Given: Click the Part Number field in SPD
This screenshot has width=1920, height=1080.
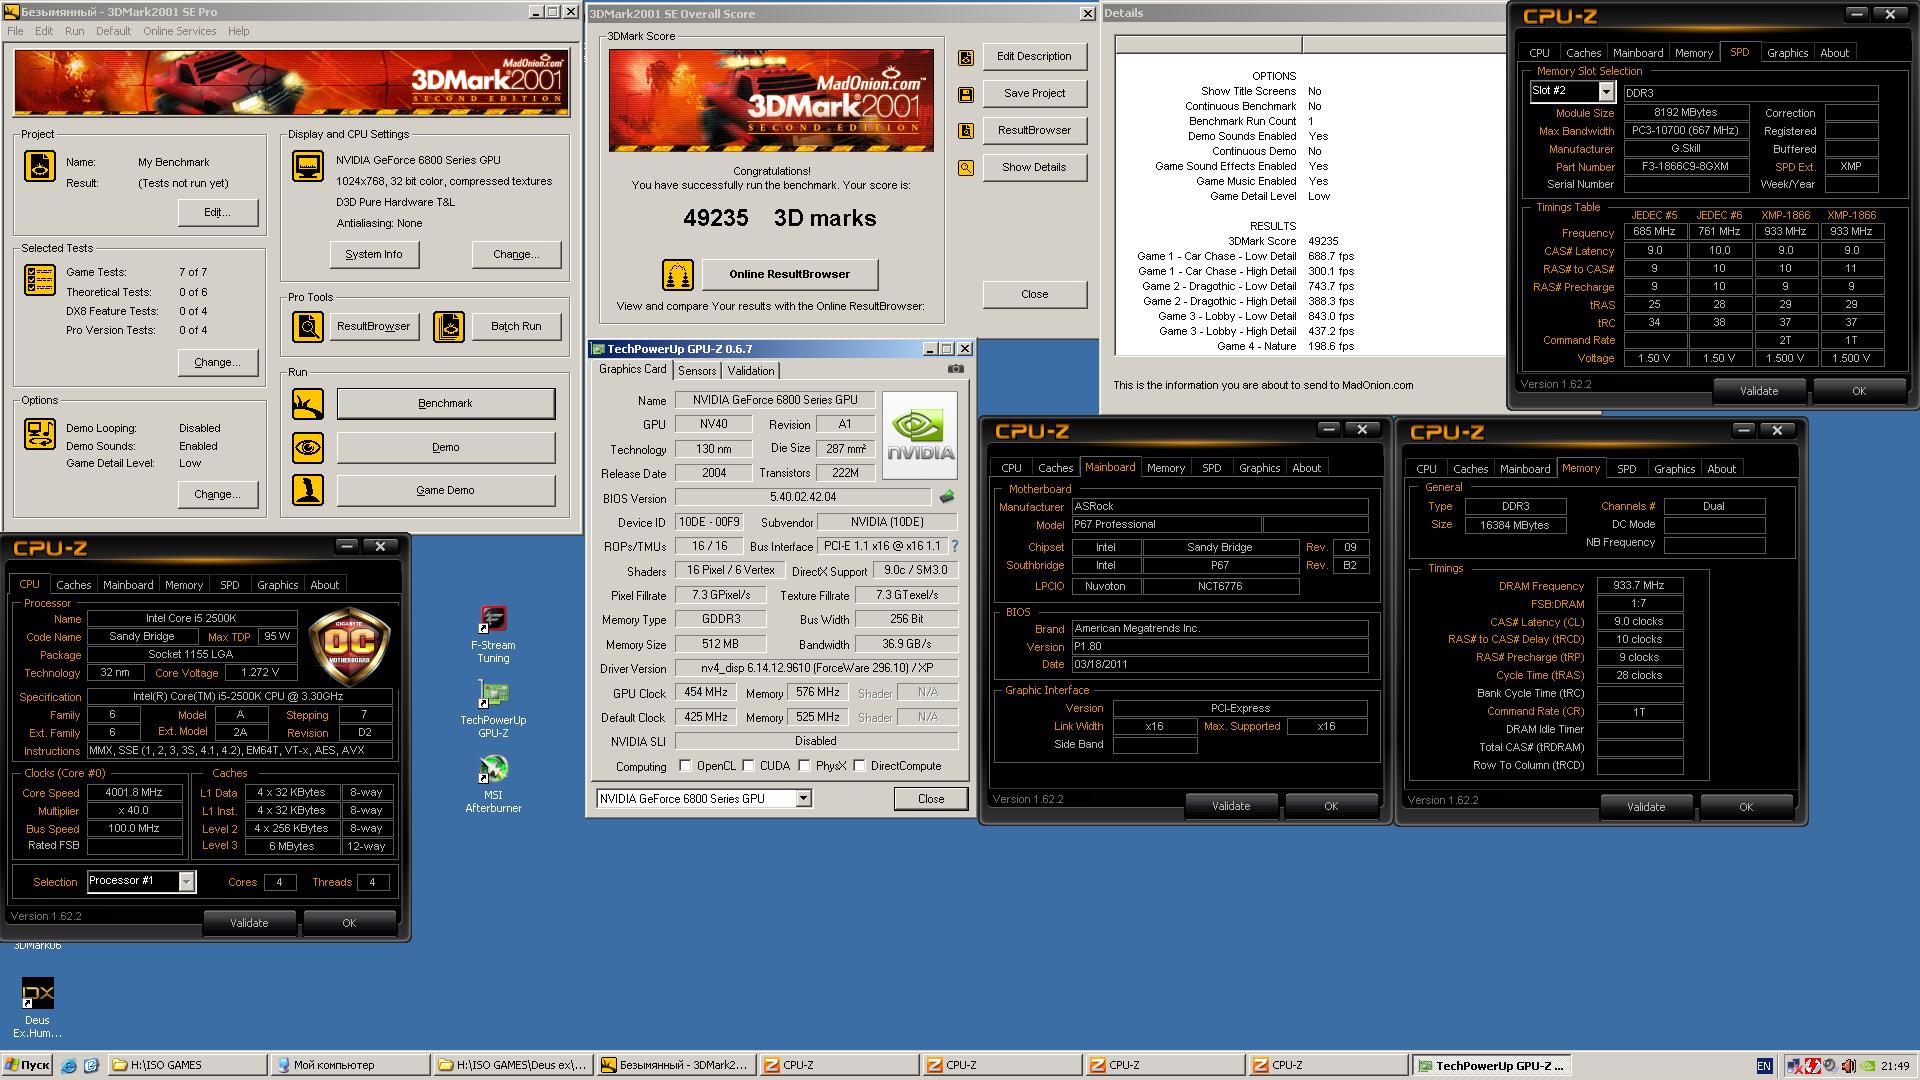Looking at the screenshot, I should point(1685,167).
